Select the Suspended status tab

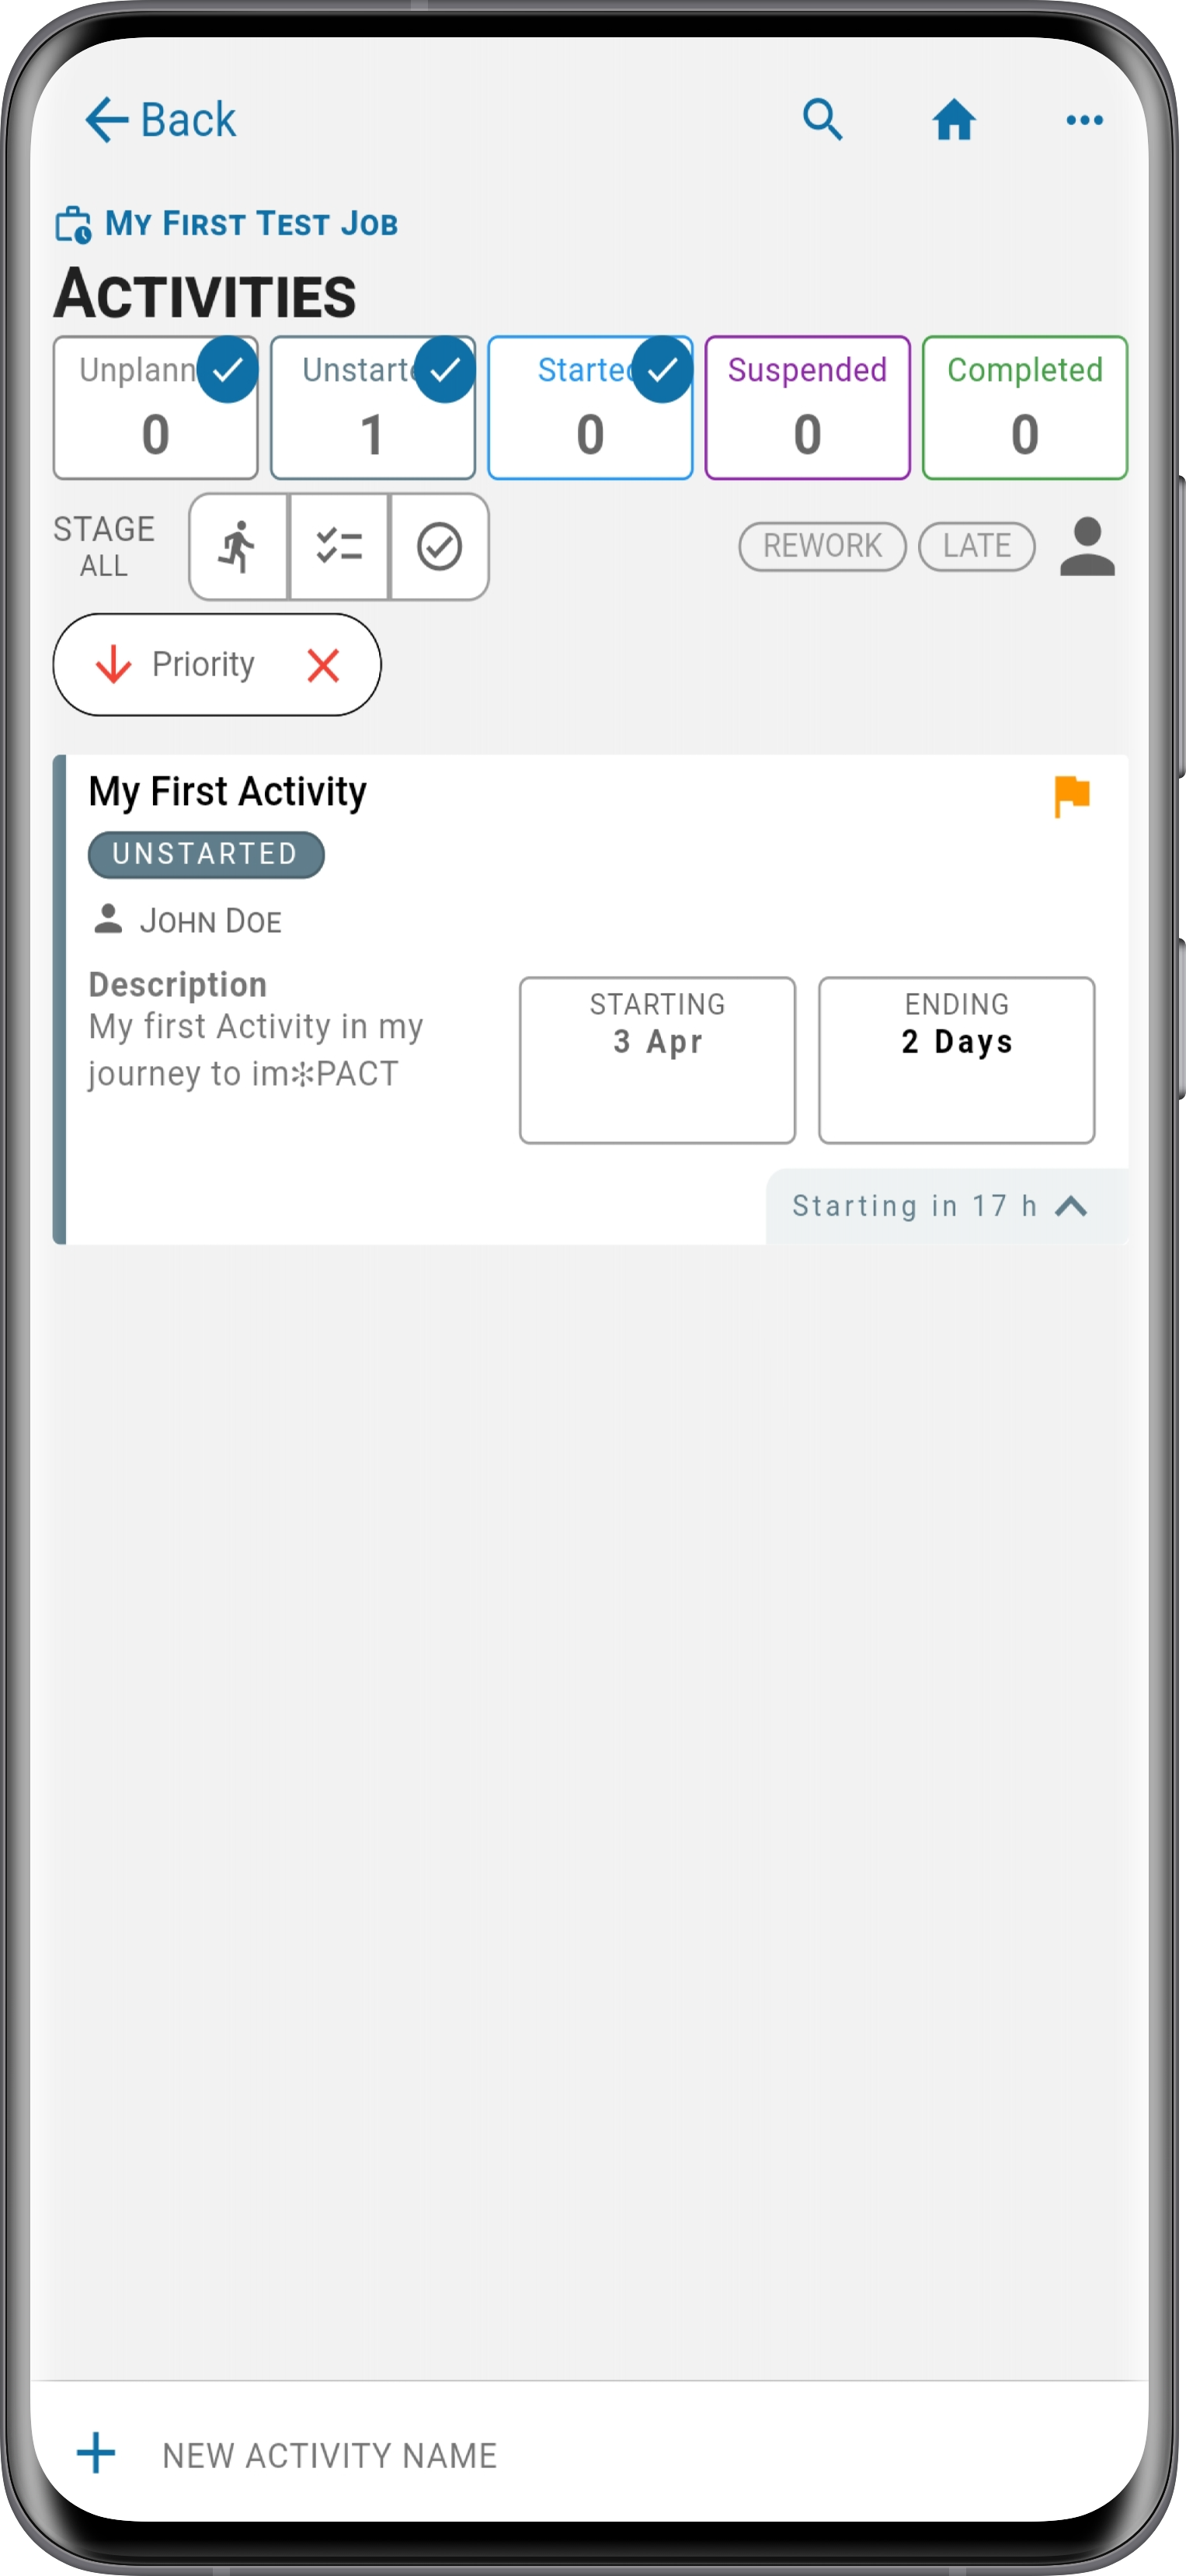pos(807,408)
